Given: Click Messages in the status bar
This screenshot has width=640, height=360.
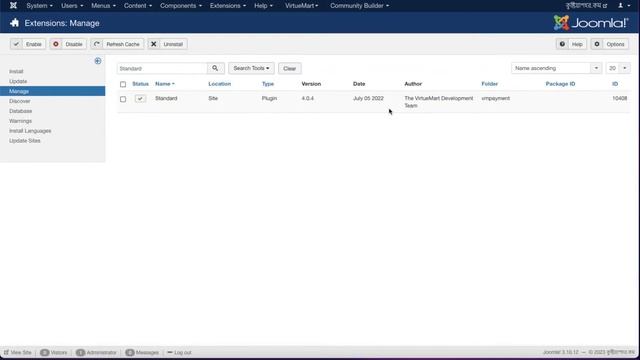Looking at the screenshot, I should (142, 352).
